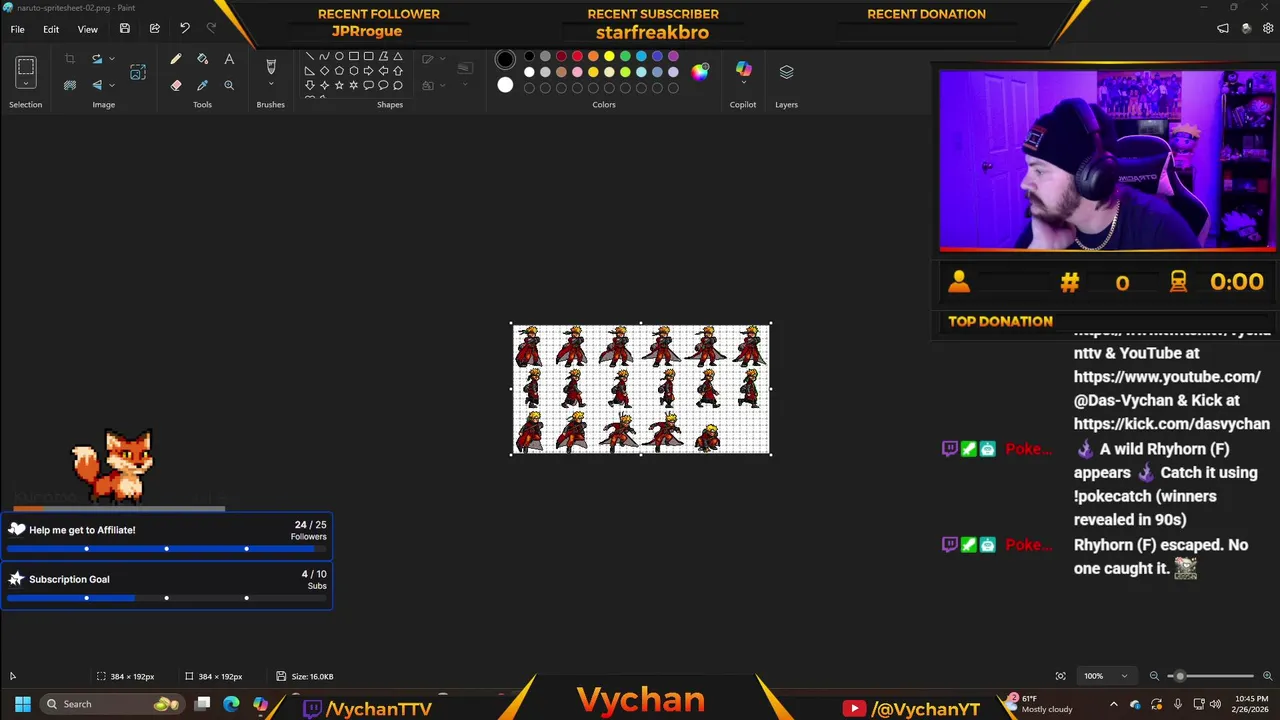Image resolution: width=1280 pixels, height=720 pixels.
Task: Select Color 2 white secondary swatch
Action: coord(505,86)
